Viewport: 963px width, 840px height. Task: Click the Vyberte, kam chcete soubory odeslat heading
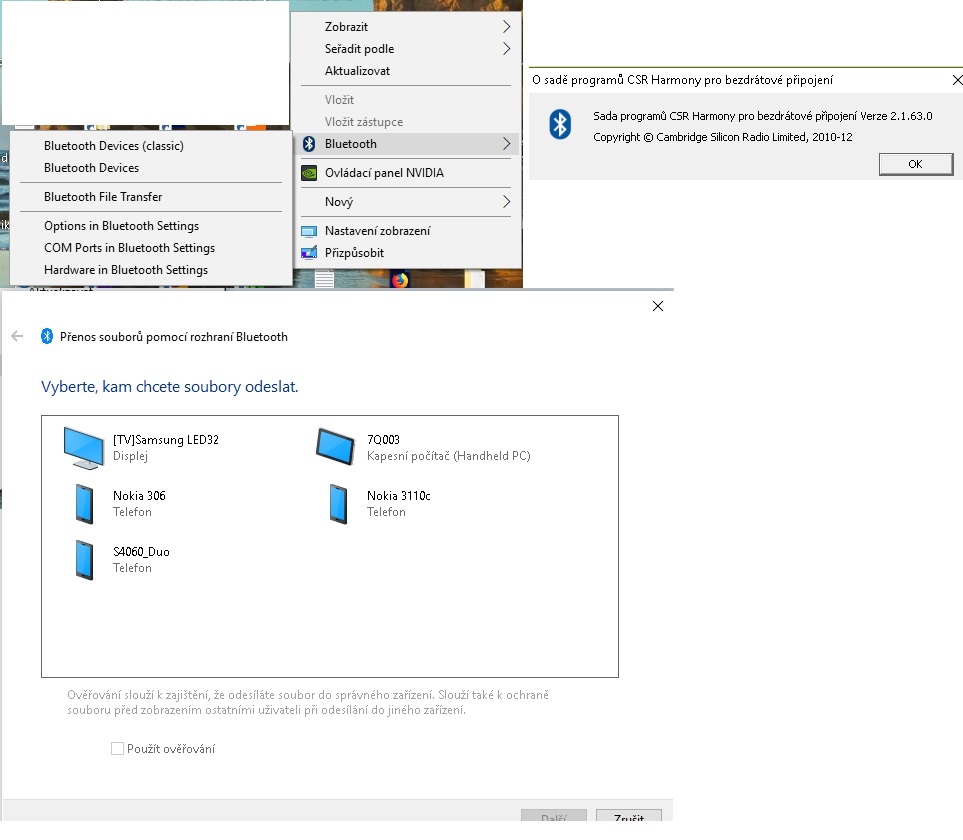pyautogui.click(x=170, y=386)
